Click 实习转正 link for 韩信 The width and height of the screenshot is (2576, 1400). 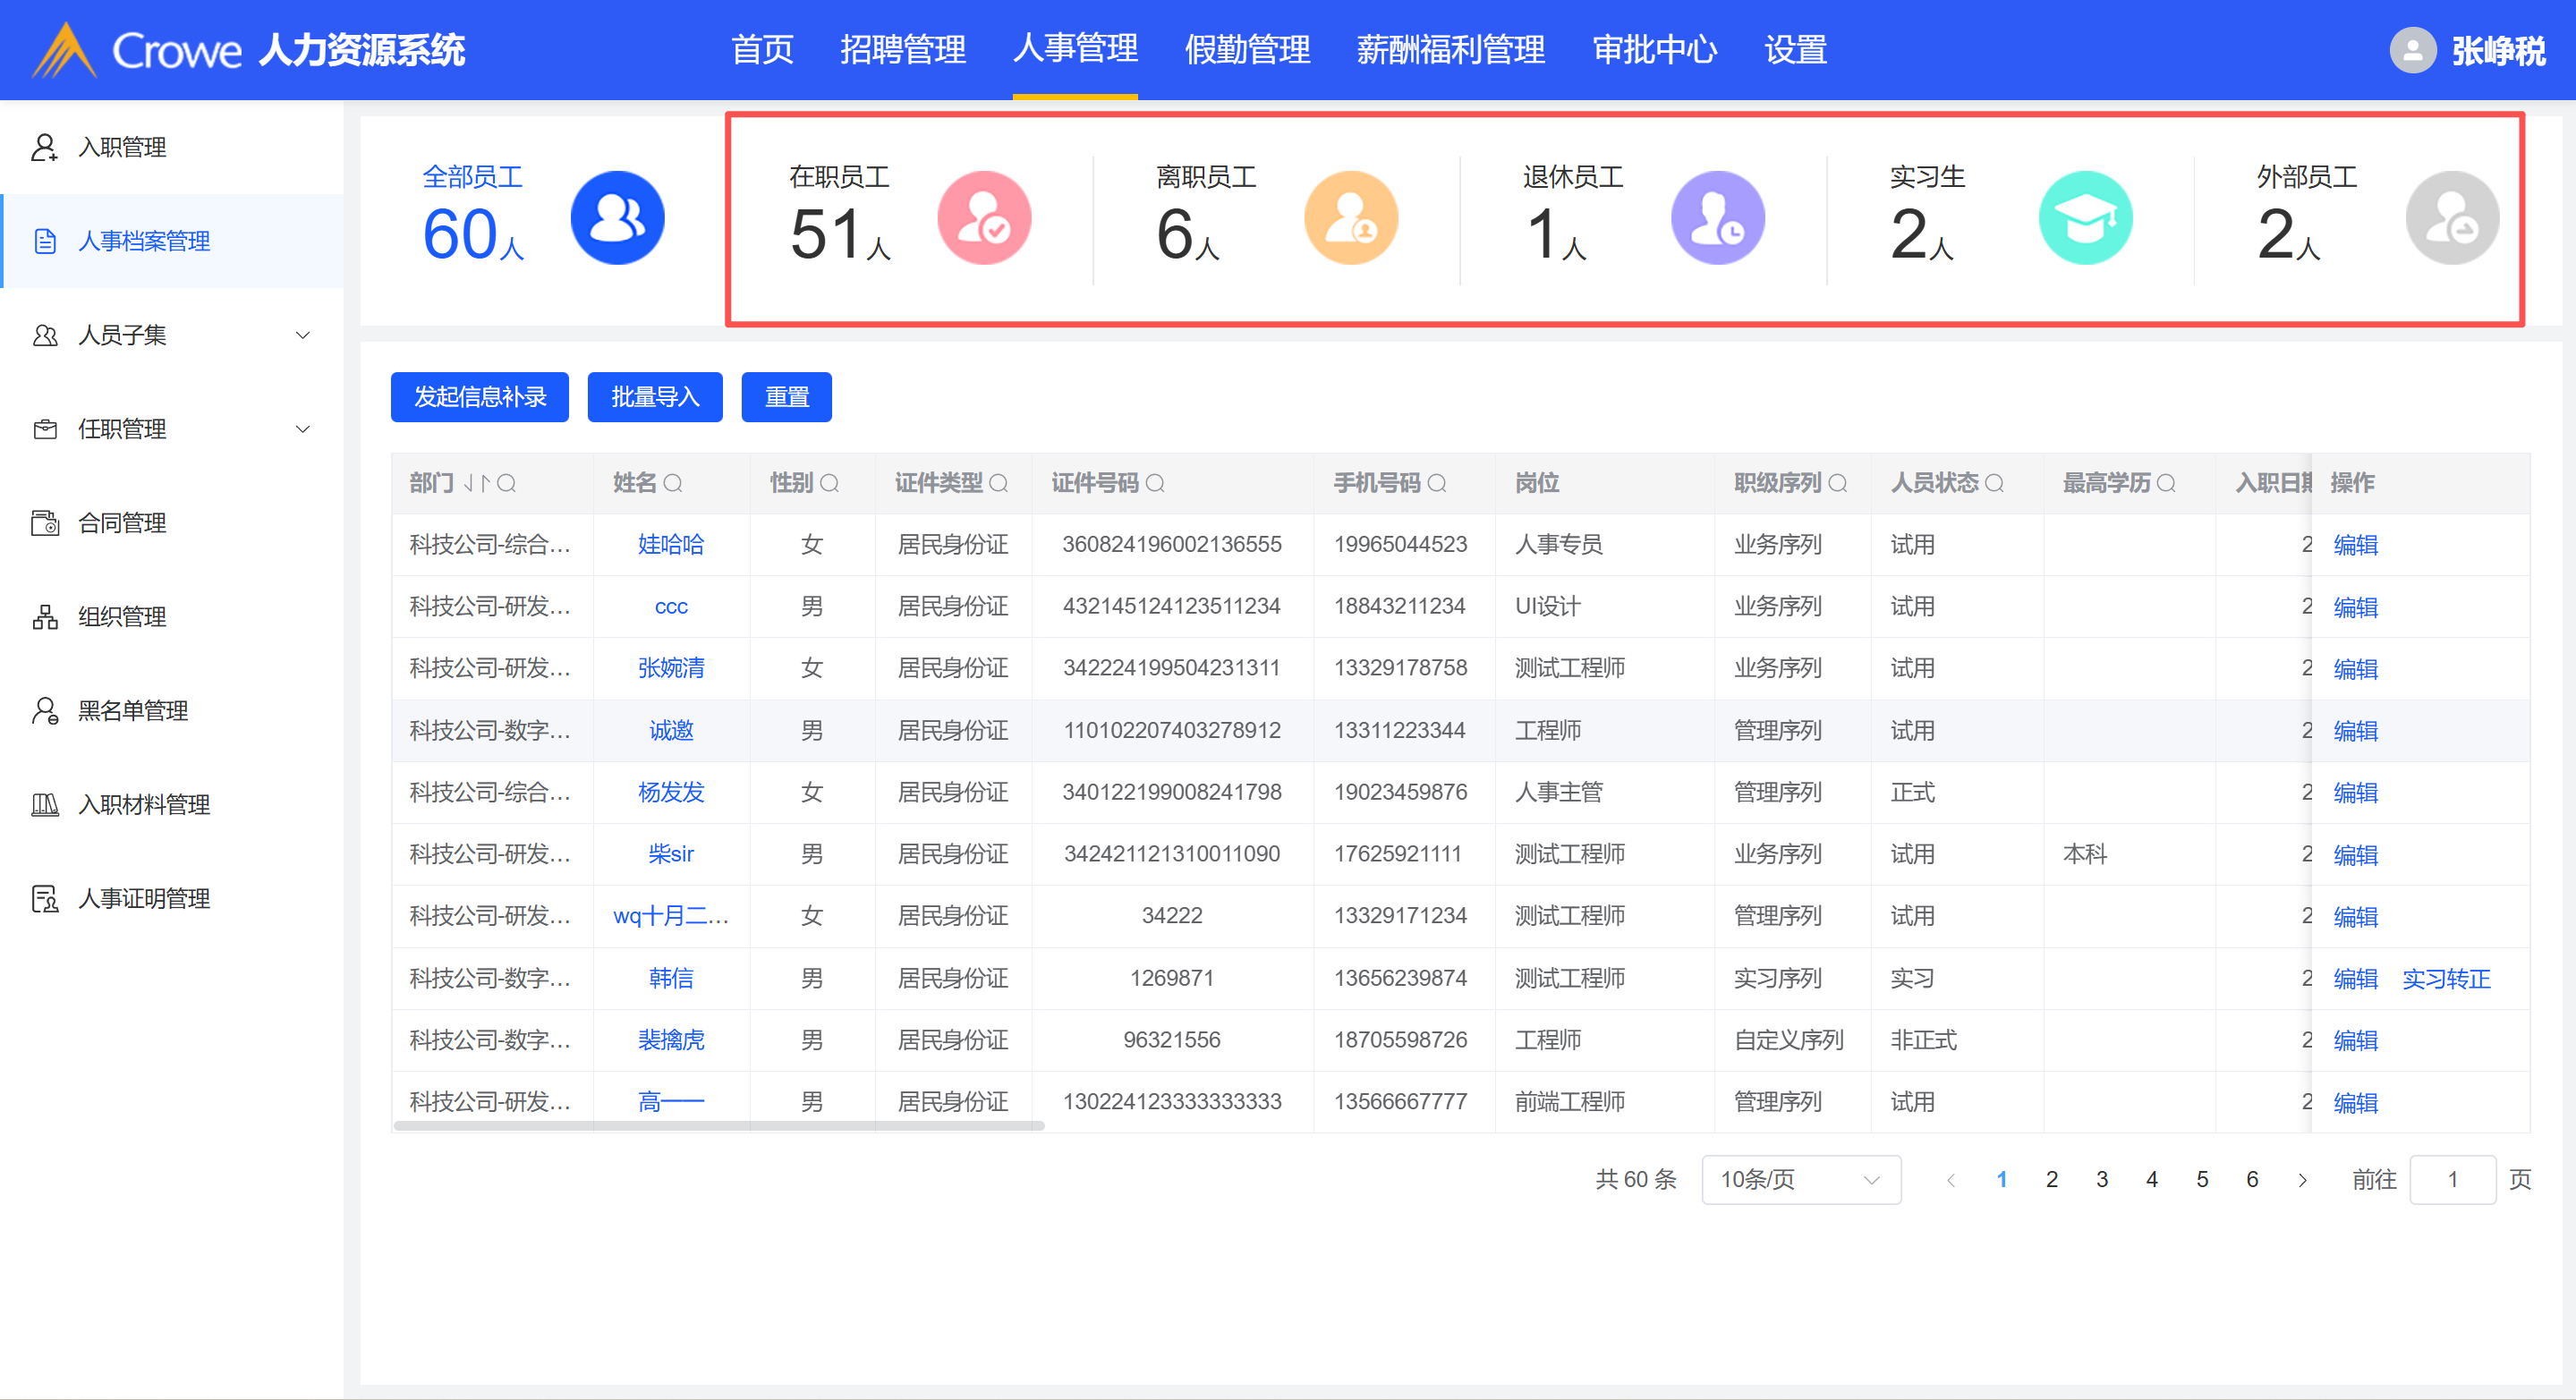point(2445,979)
